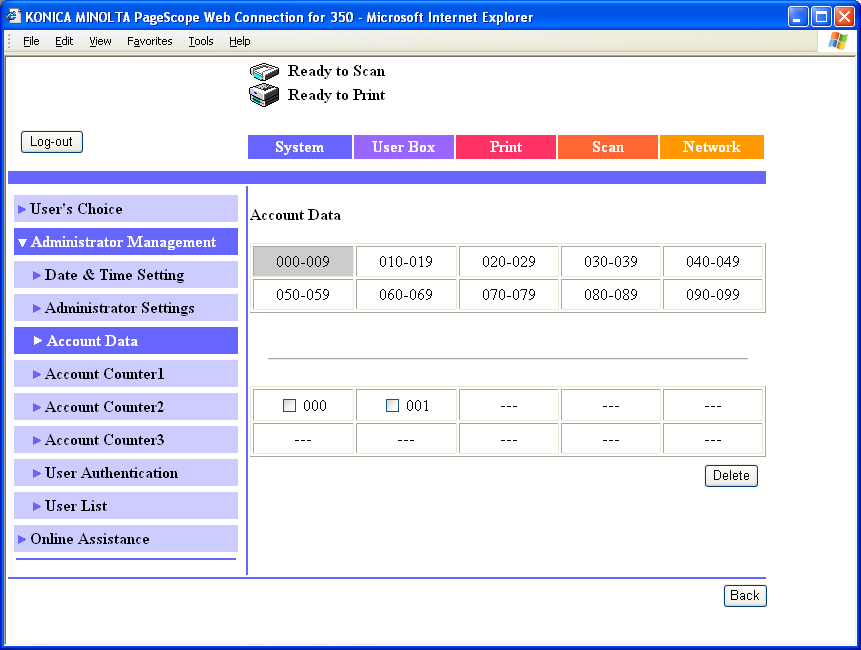Image resolution: width=861 pixels, height=650 pixels.
Task: Collapse the Administrator Management arrow
Action: coord(22,243)
